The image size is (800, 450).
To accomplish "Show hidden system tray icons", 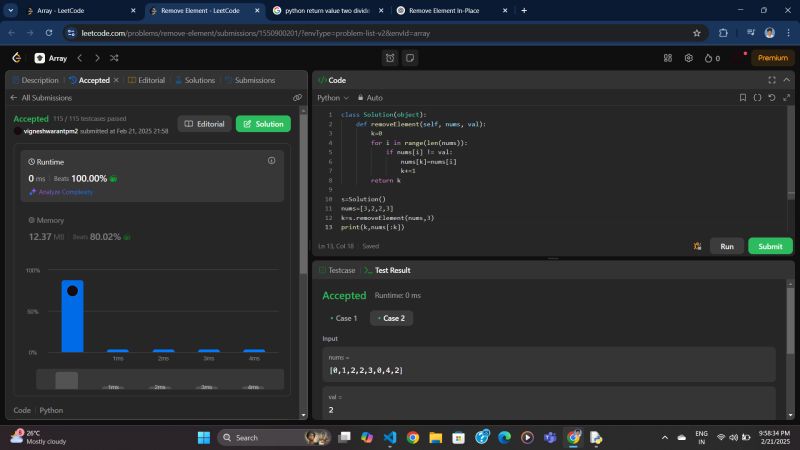I will 664,438.
